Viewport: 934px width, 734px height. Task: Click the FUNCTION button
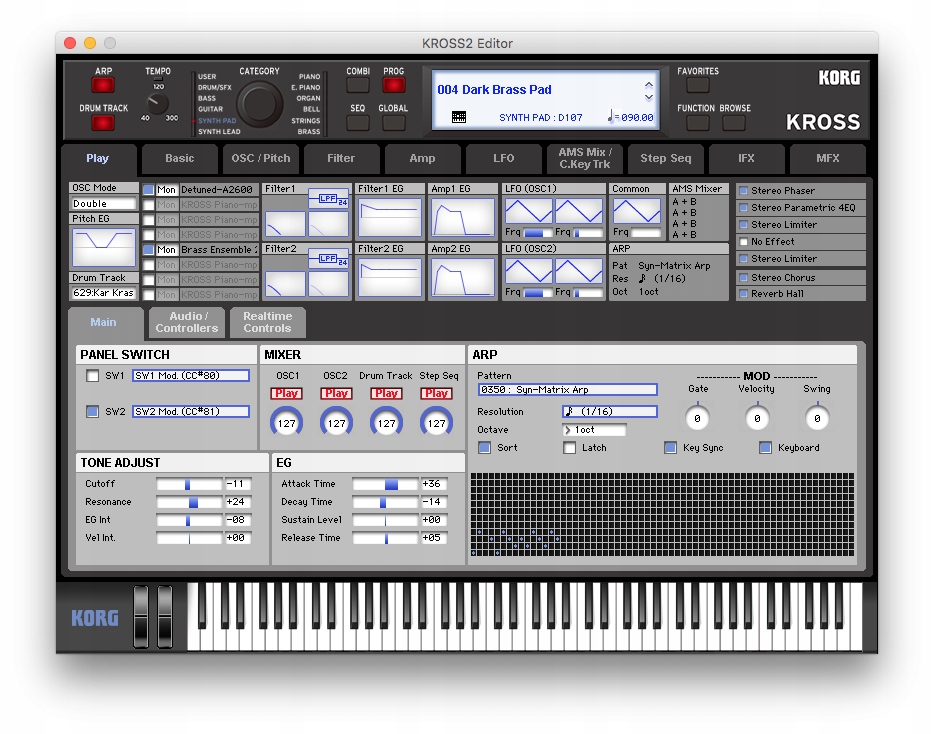698,123
